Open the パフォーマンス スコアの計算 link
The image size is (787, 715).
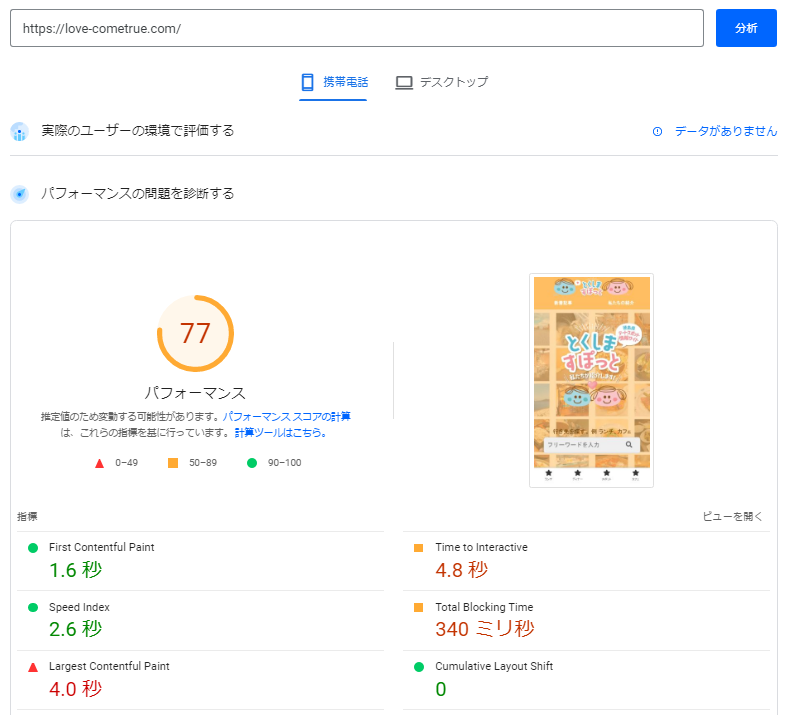(x=286, y=416)
